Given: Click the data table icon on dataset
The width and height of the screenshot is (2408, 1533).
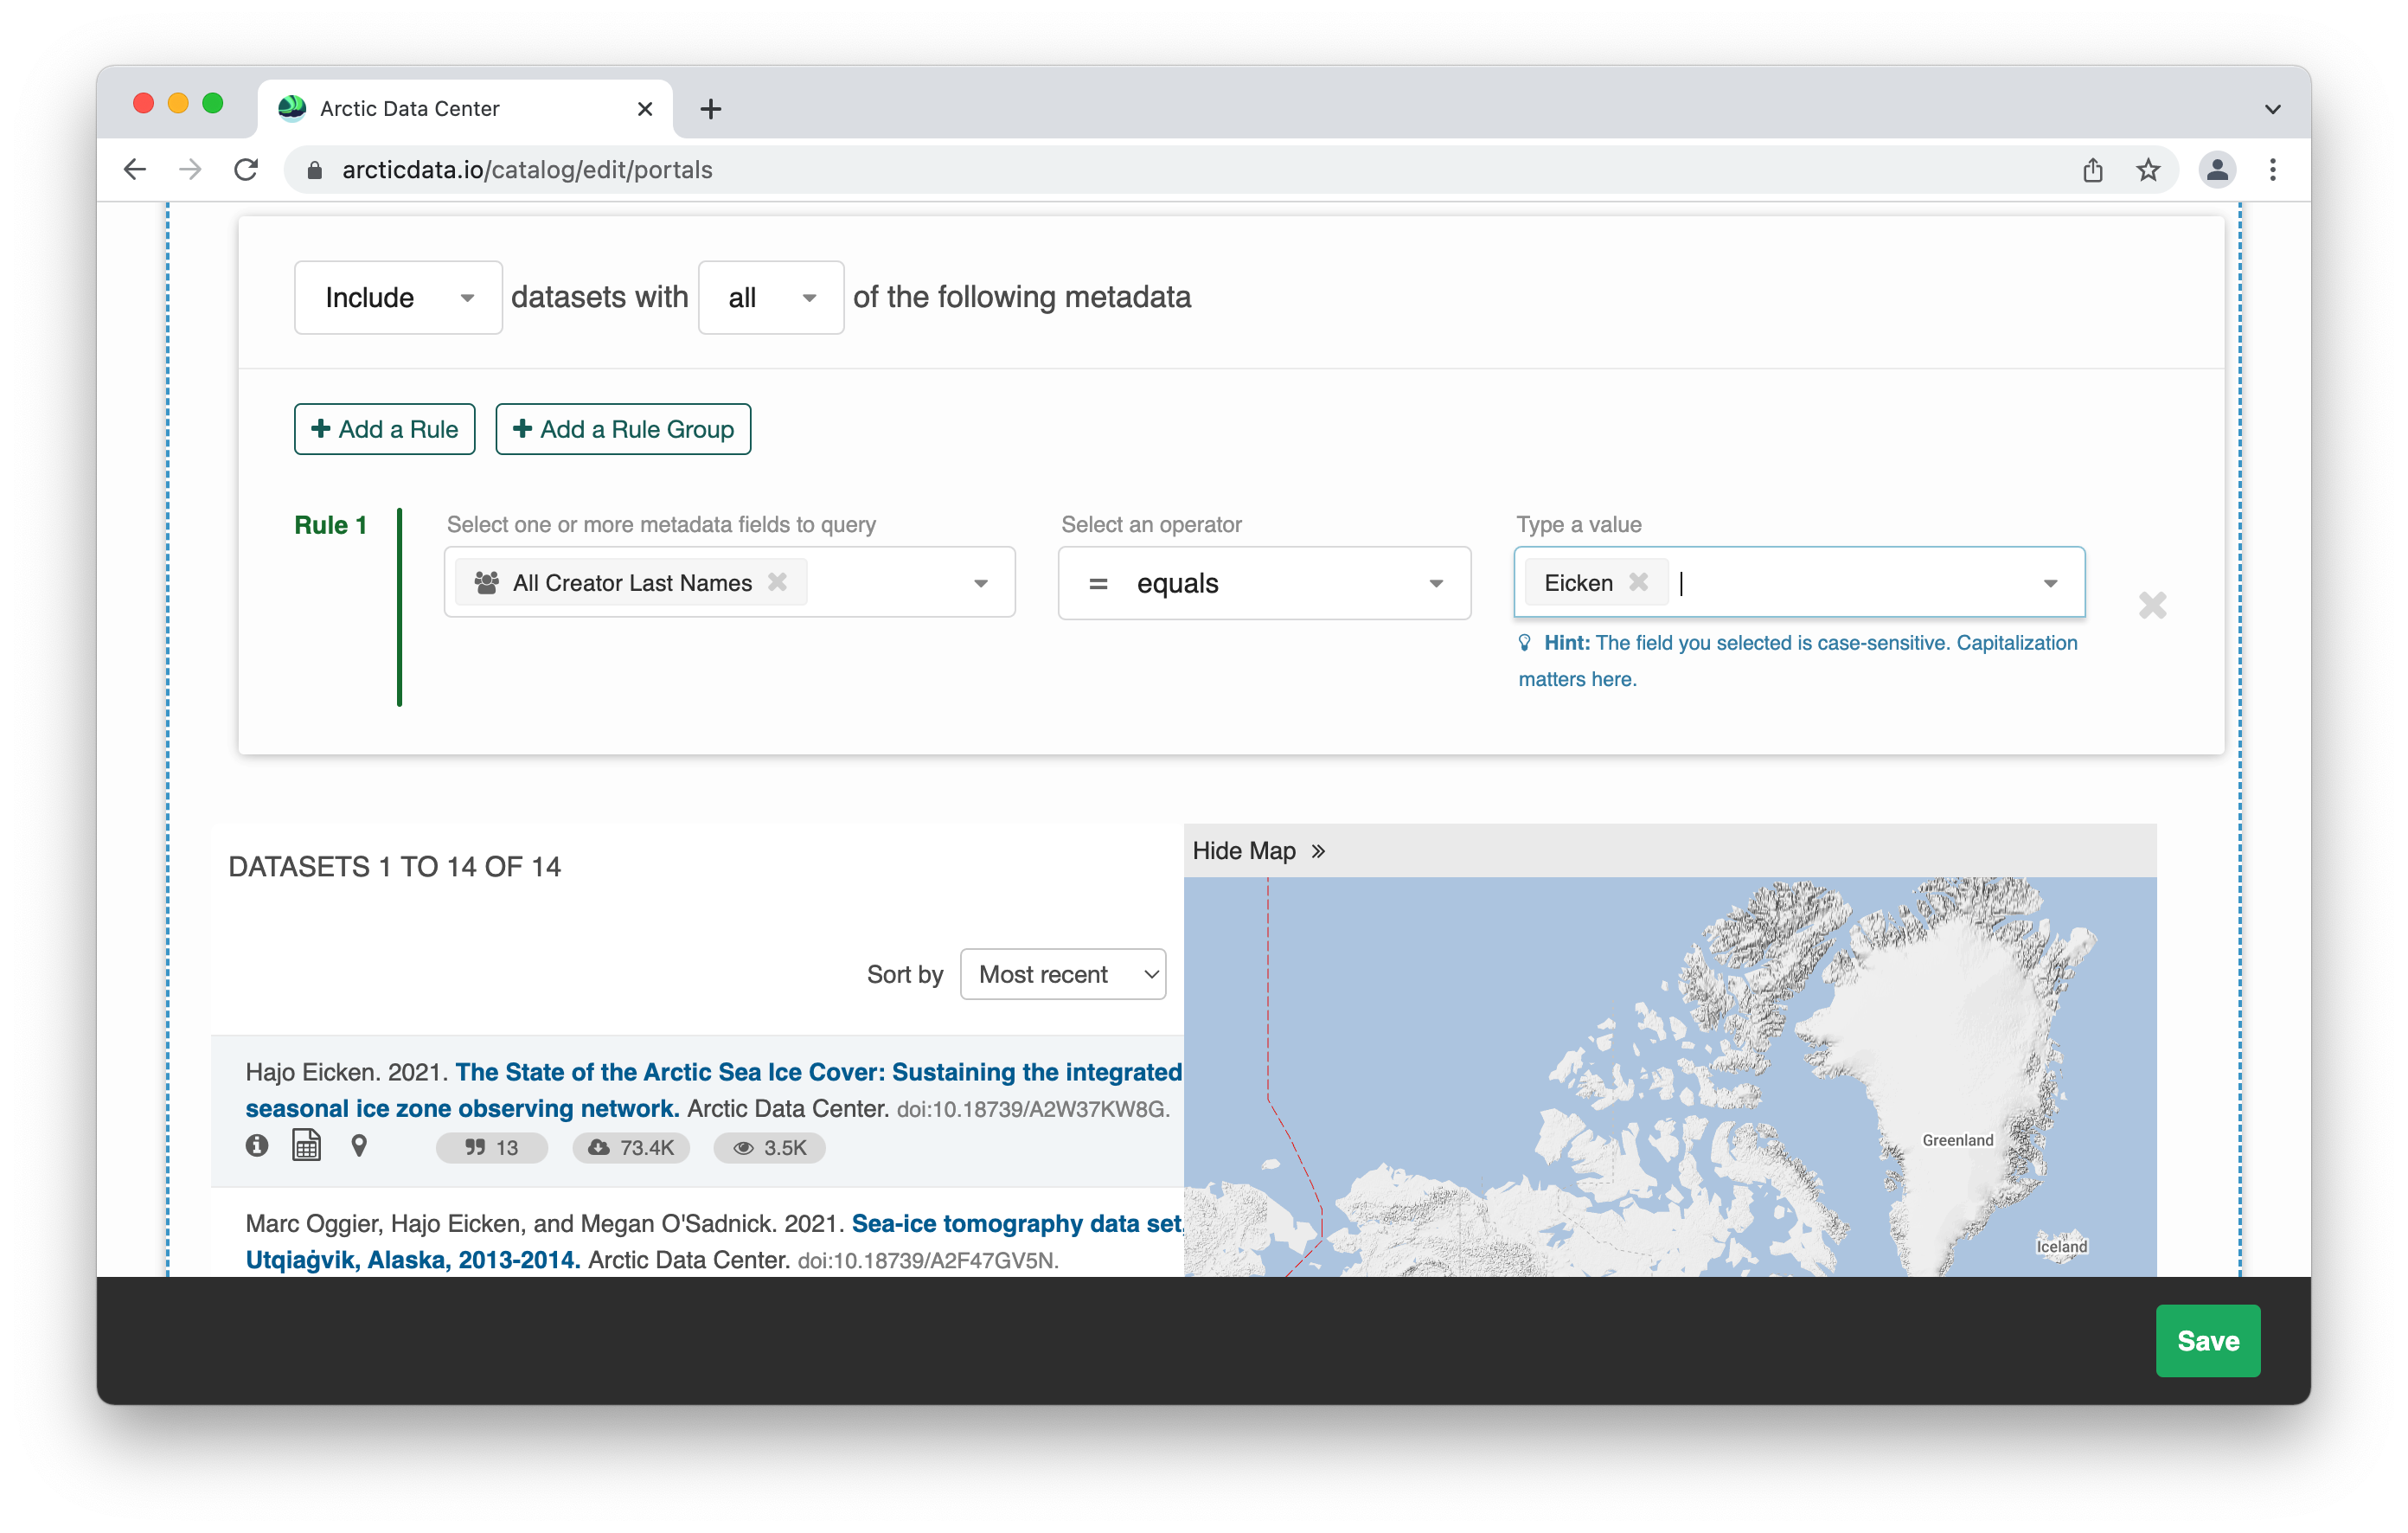Looking at the screenshot, I should (306, 1146).
